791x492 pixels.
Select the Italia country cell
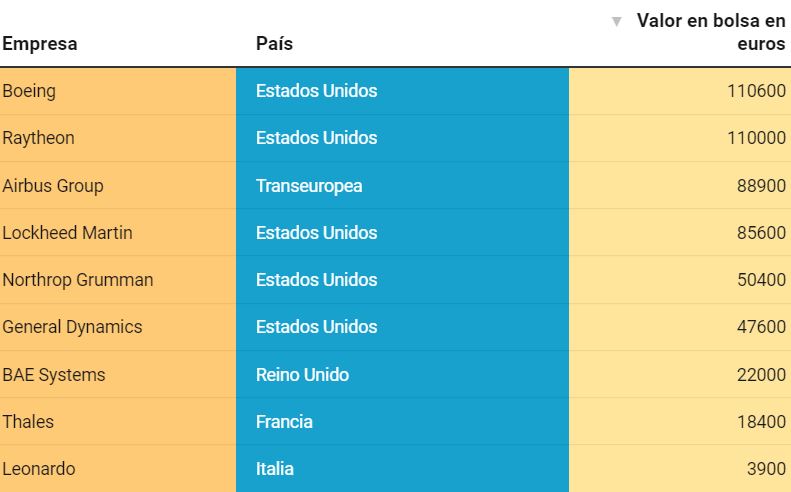coord(403,469)
